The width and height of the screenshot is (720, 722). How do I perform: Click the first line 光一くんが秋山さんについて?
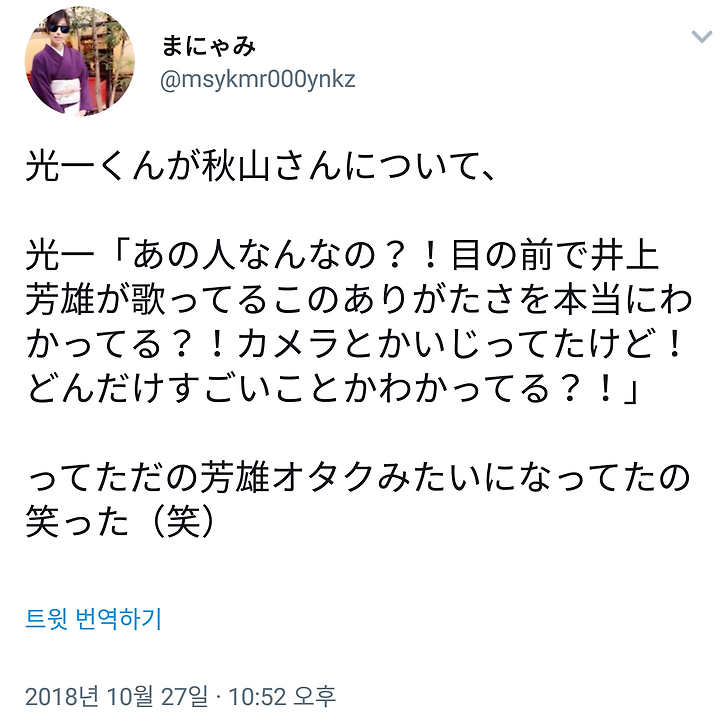[261, 166]
